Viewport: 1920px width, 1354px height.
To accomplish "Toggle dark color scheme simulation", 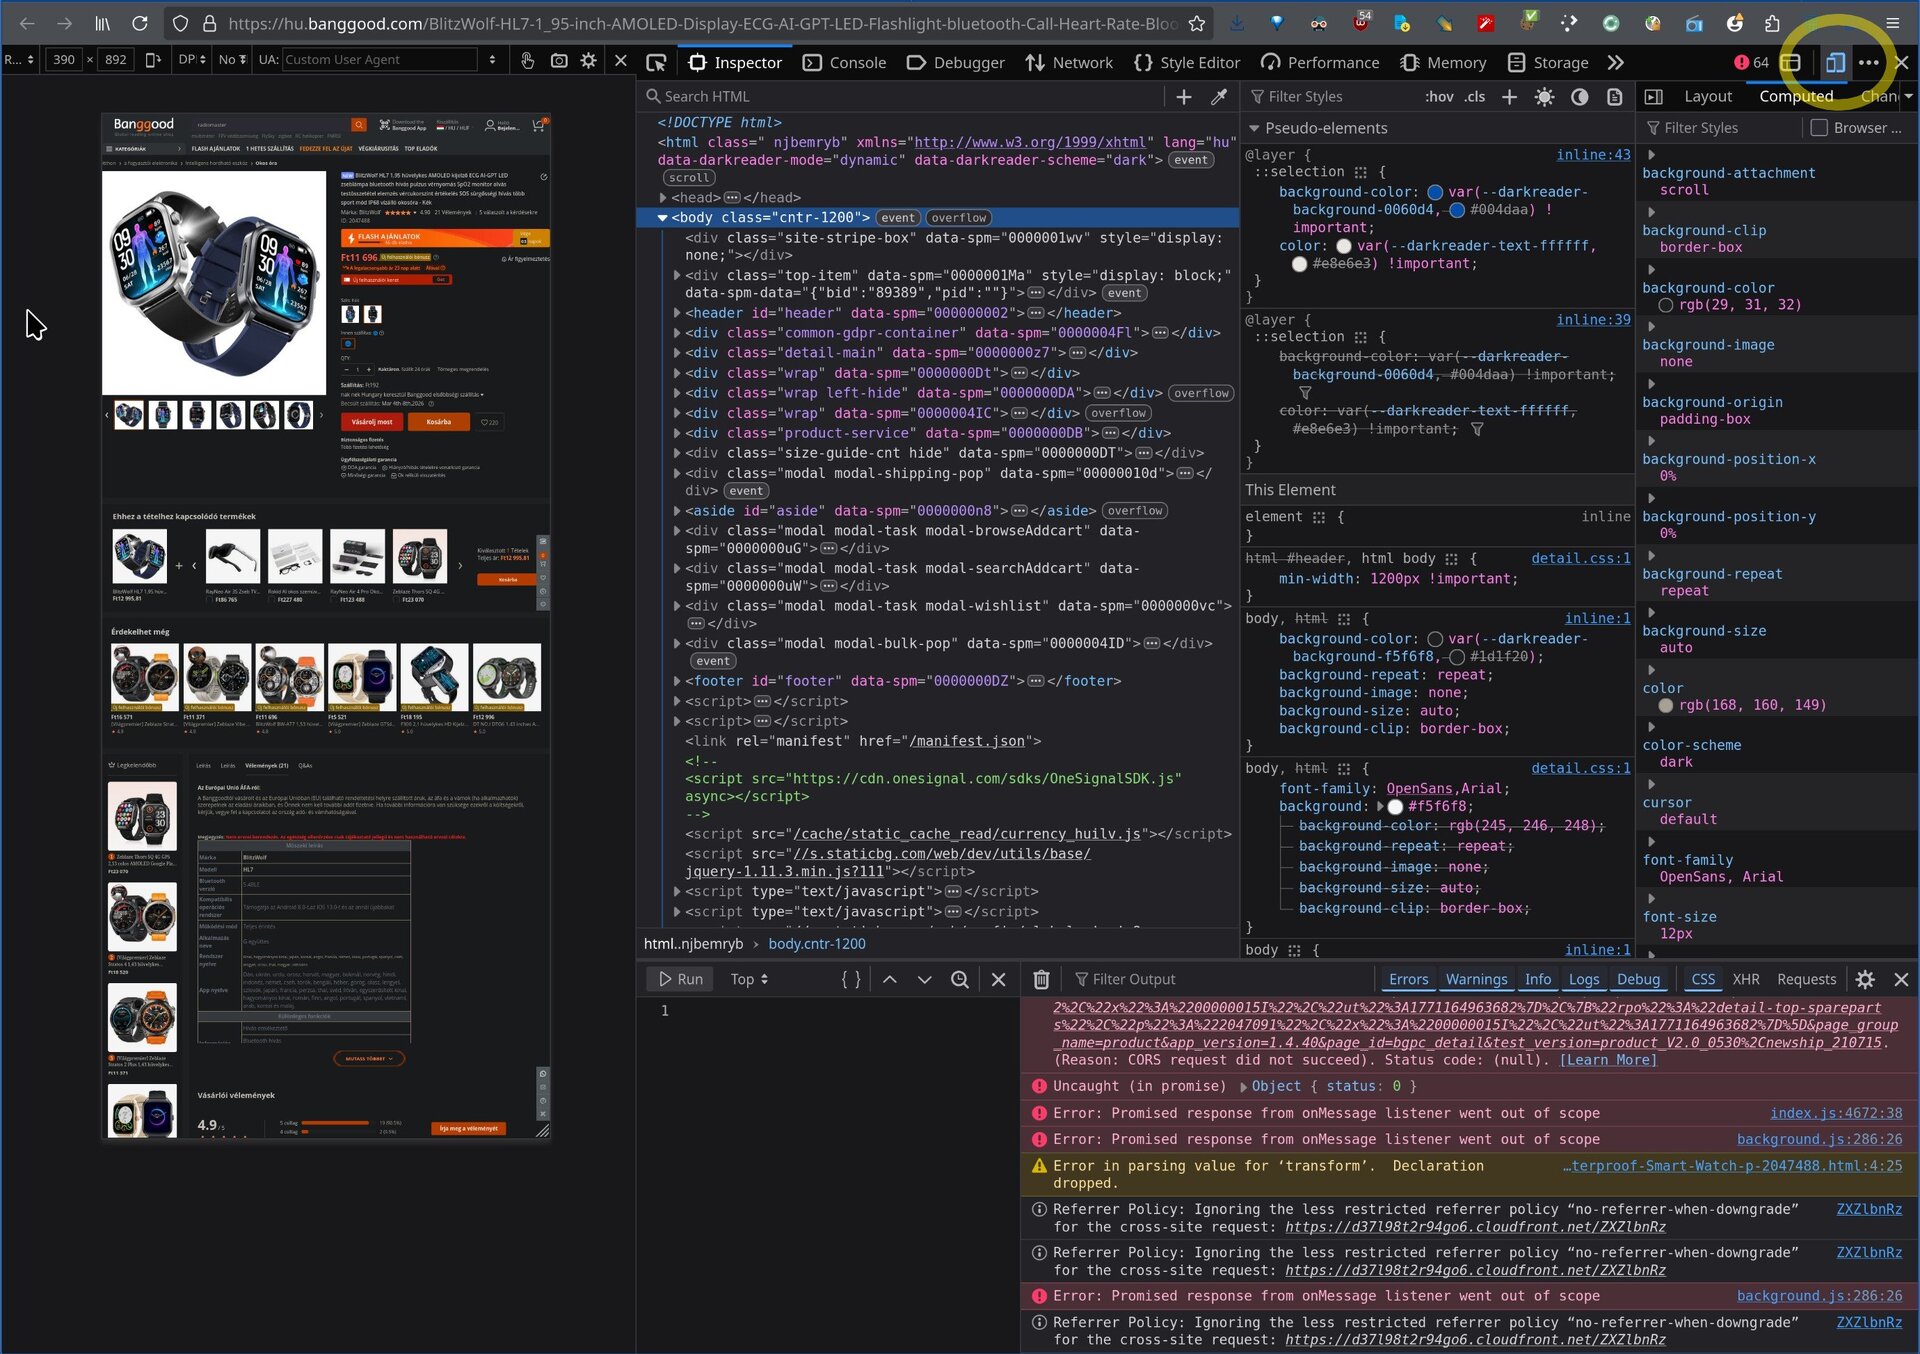I will (x=1579, y=97).
